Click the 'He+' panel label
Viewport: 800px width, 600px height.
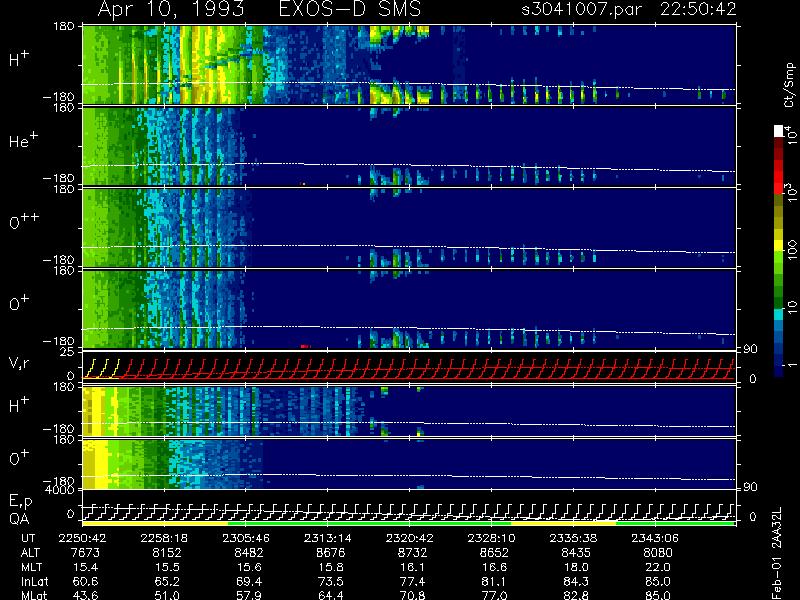point(23,140)
